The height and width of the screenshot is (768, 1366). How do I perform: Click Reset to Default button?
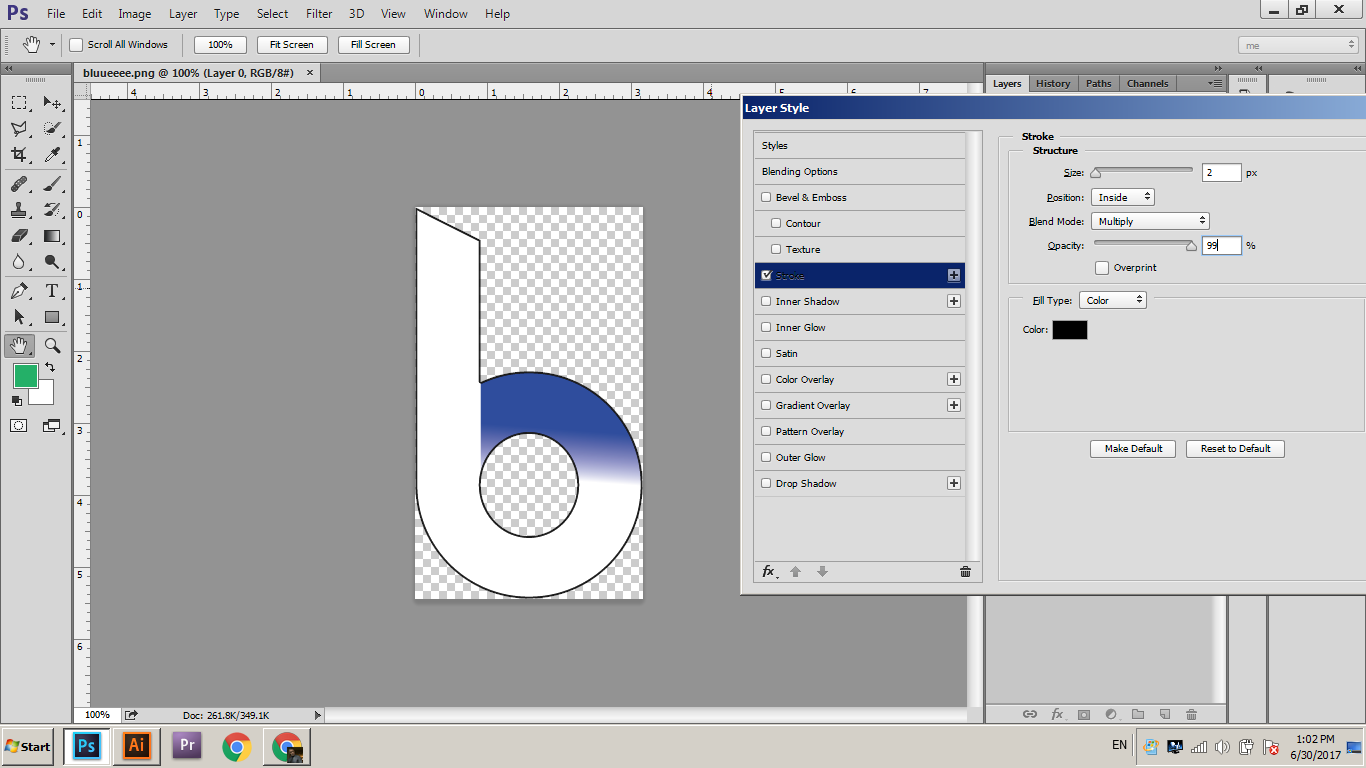click(1235, 449)
